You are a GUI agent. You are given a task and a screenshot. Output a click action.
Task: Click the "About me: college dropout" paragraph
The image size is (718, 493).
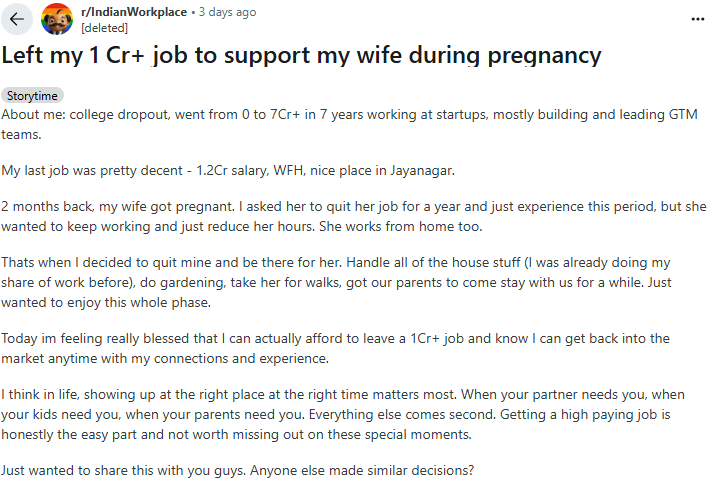pyautogui.click(x=340, y=122)
